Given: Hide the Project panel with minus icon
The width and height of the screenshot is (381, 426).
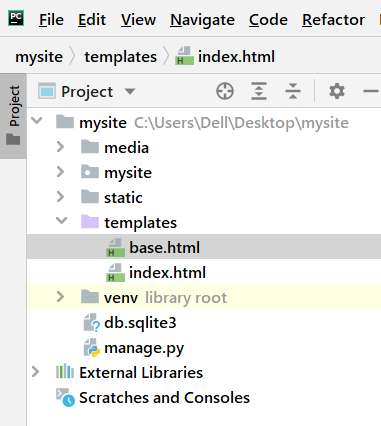Looking at the screenshot, I should 371,91.
